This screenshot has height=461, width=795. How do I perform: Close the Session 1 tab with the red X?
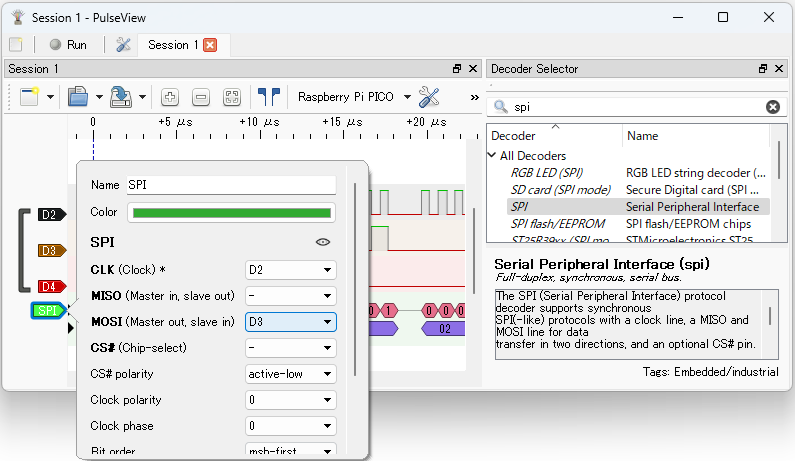[x=210, y=45]
